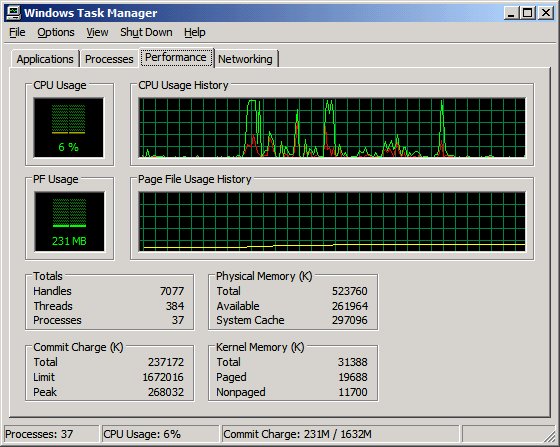This screenshot has height=447, width=560.
Task: Click Physical Memory Available 261964
Action: coord(350,306)
